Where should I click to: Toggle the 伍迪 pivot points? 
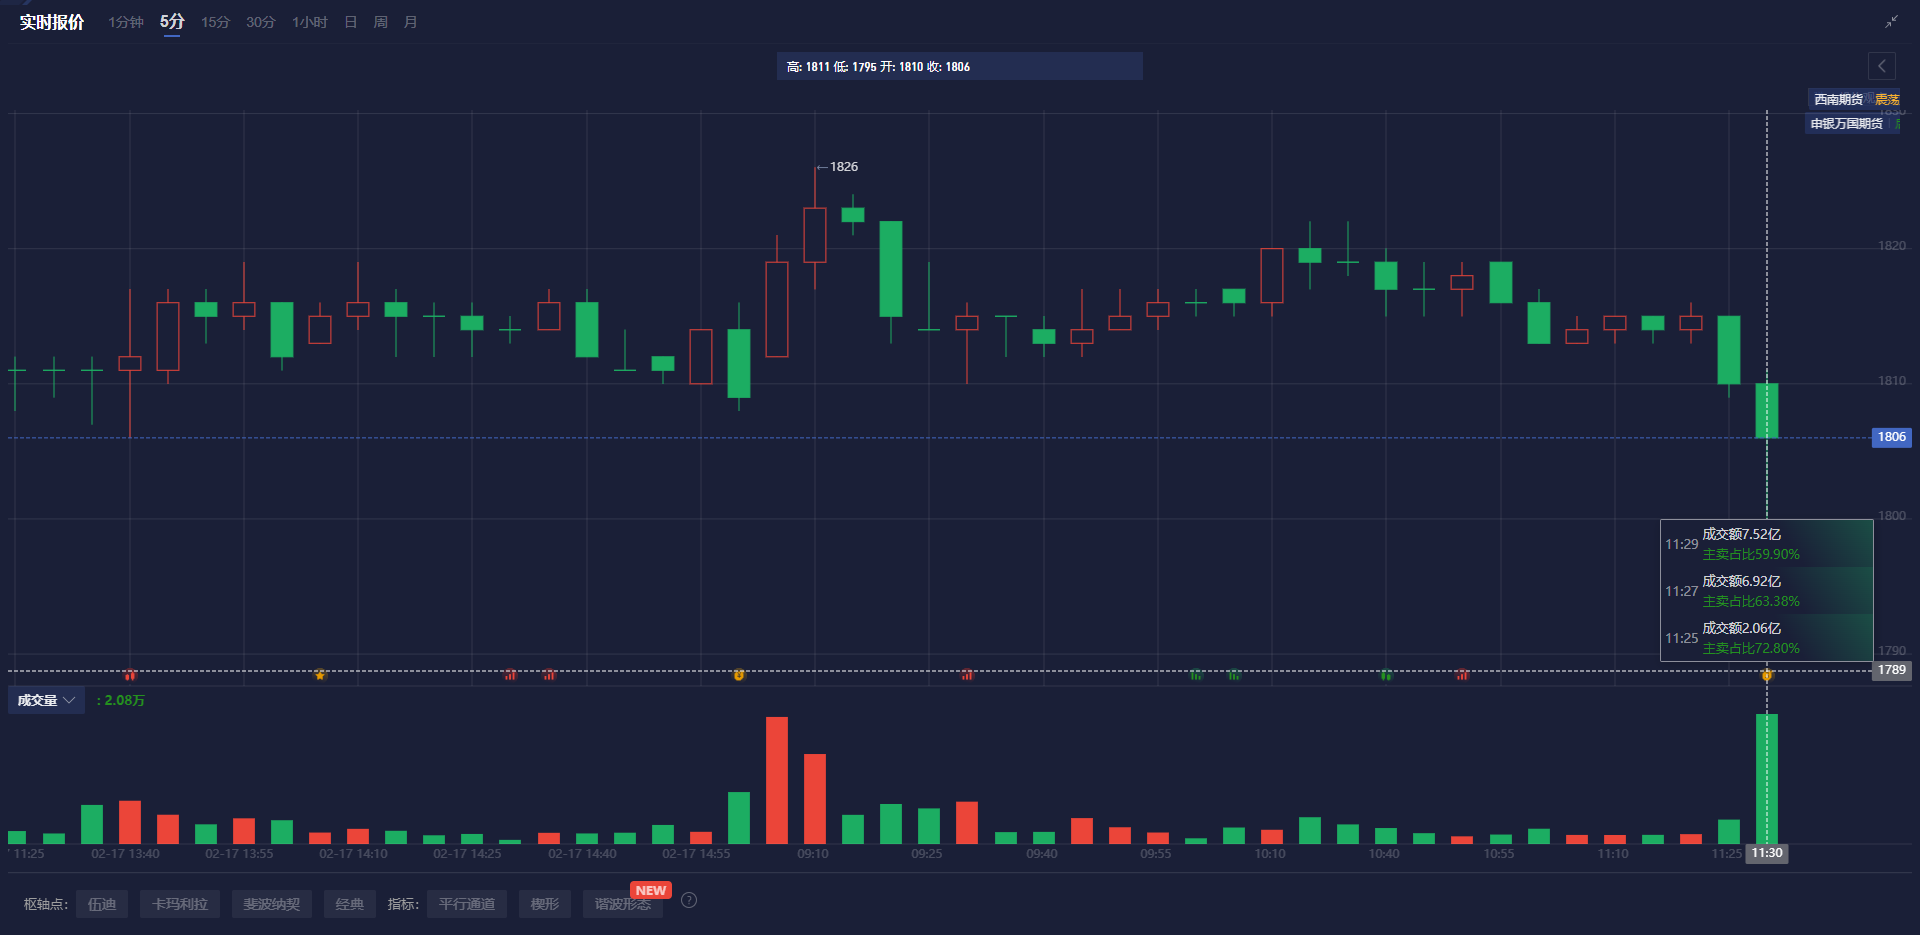pyautogui.click(x=102, y=903)
